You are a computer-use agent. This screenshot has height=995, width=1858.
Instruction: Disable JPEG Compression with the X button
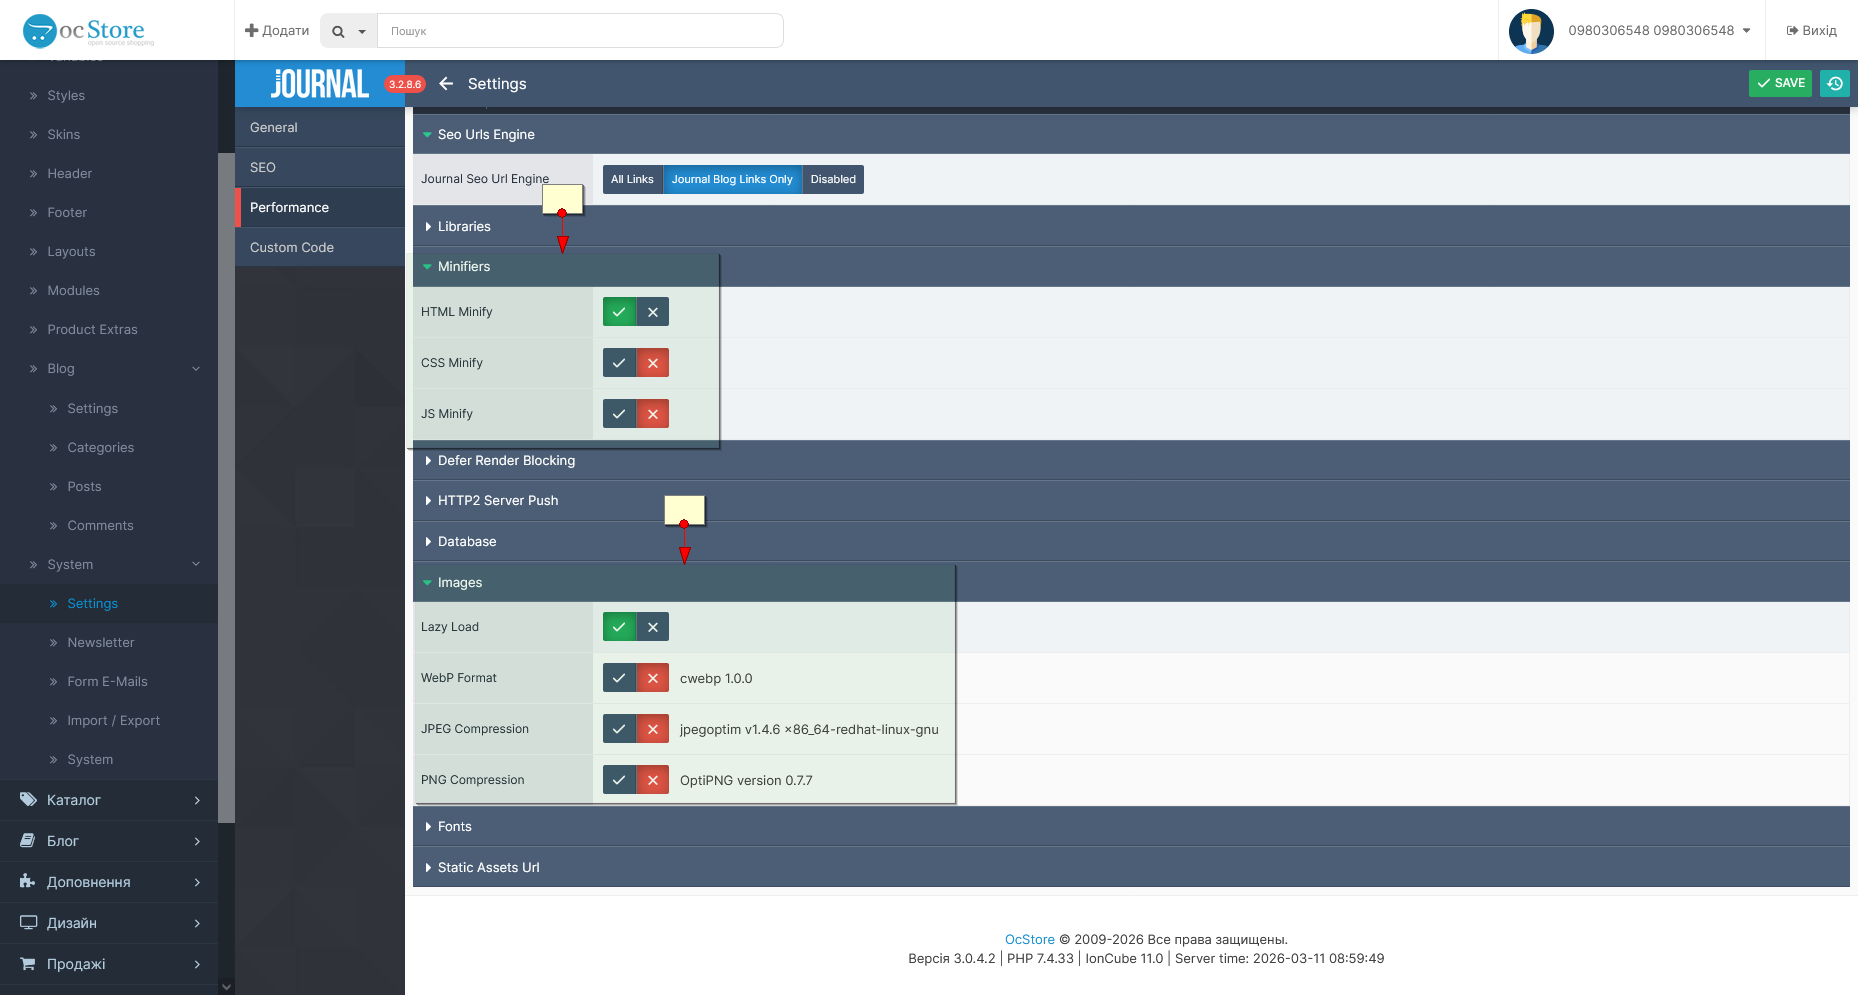(653, 729)
